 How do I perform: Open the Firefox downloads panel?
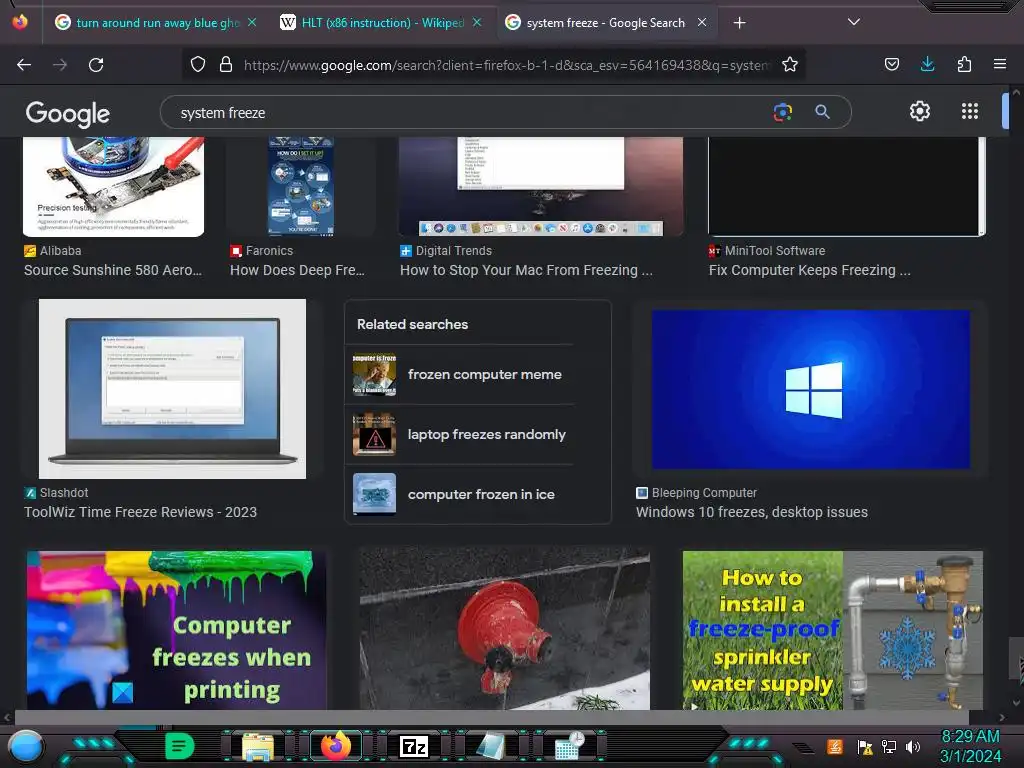927,64
